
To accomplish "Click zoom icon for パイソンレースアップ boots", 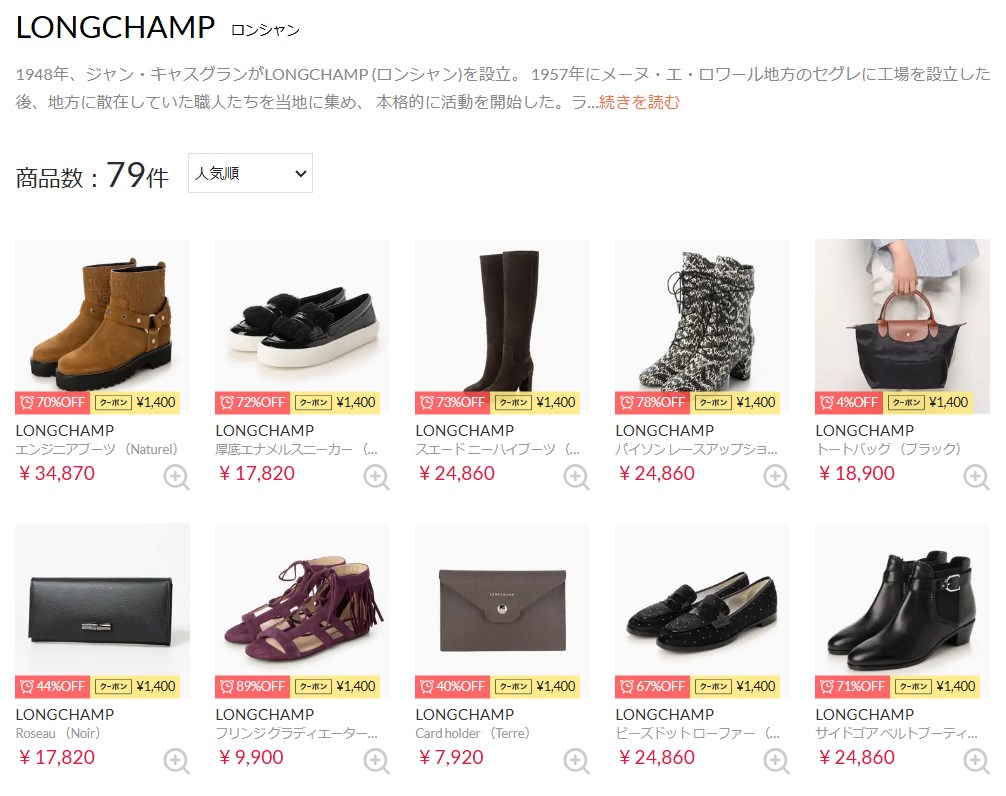I will coord(776,477).
